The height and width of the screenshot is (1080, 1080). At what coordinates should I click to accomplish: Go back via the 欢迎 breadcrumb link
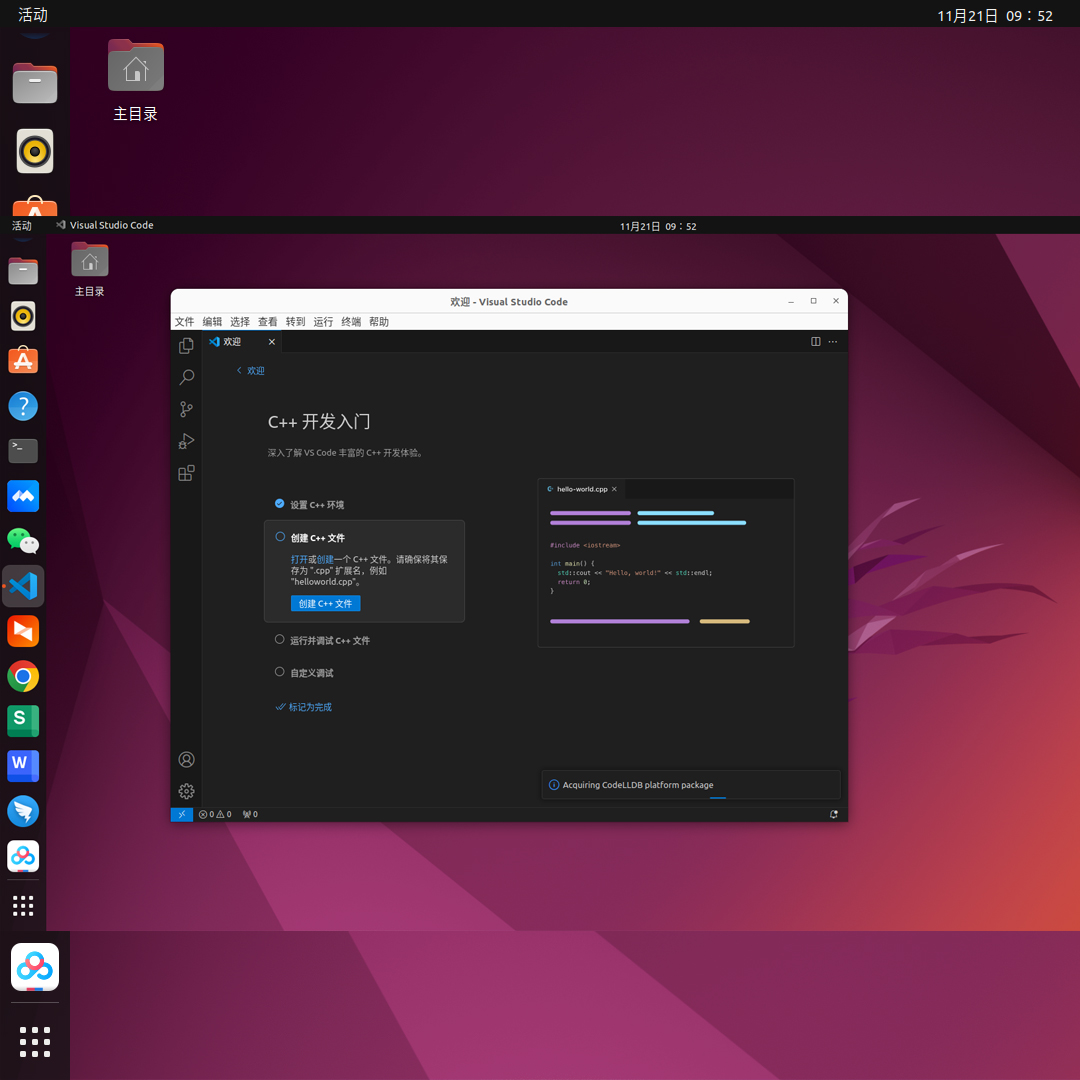point(251,371)
